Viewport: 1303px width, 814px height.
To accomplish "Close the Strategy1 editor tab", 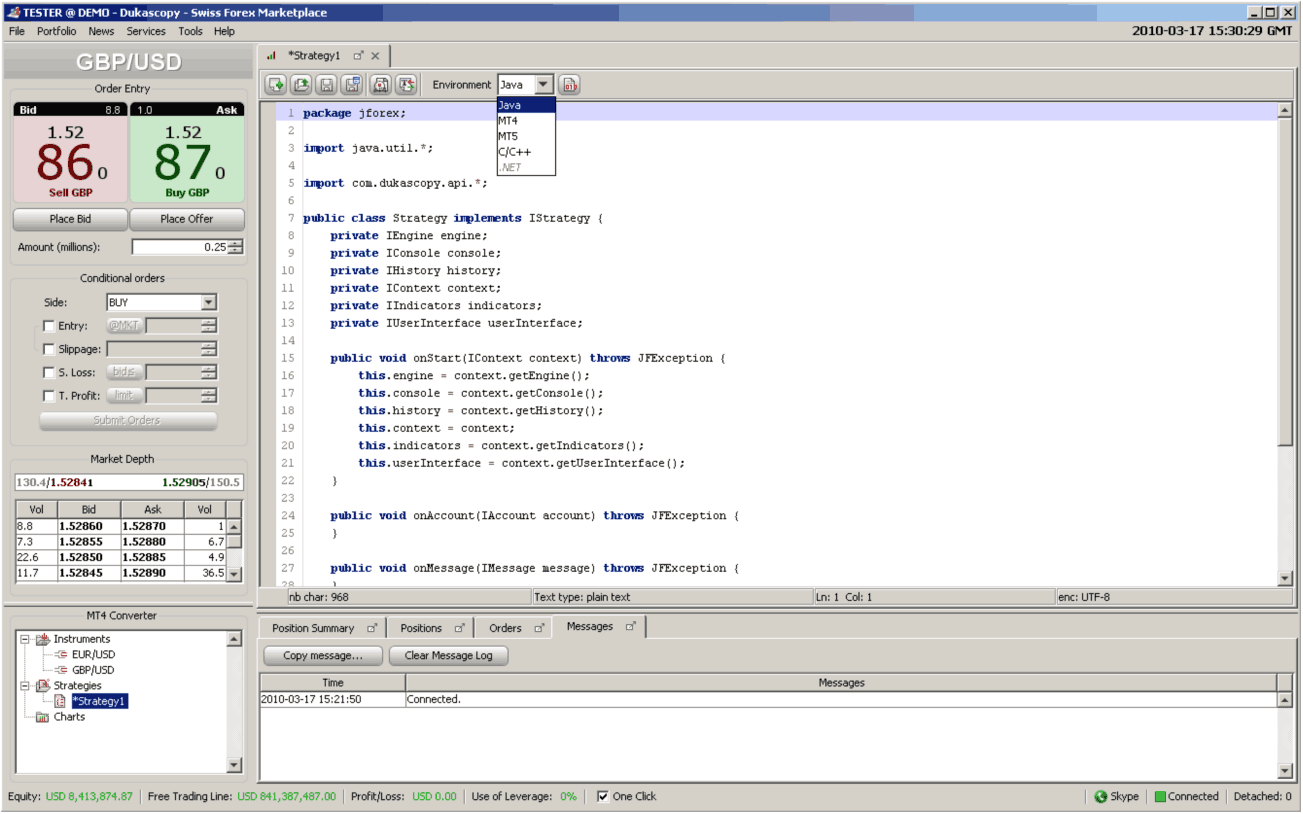I will click(x=375, y=56).
